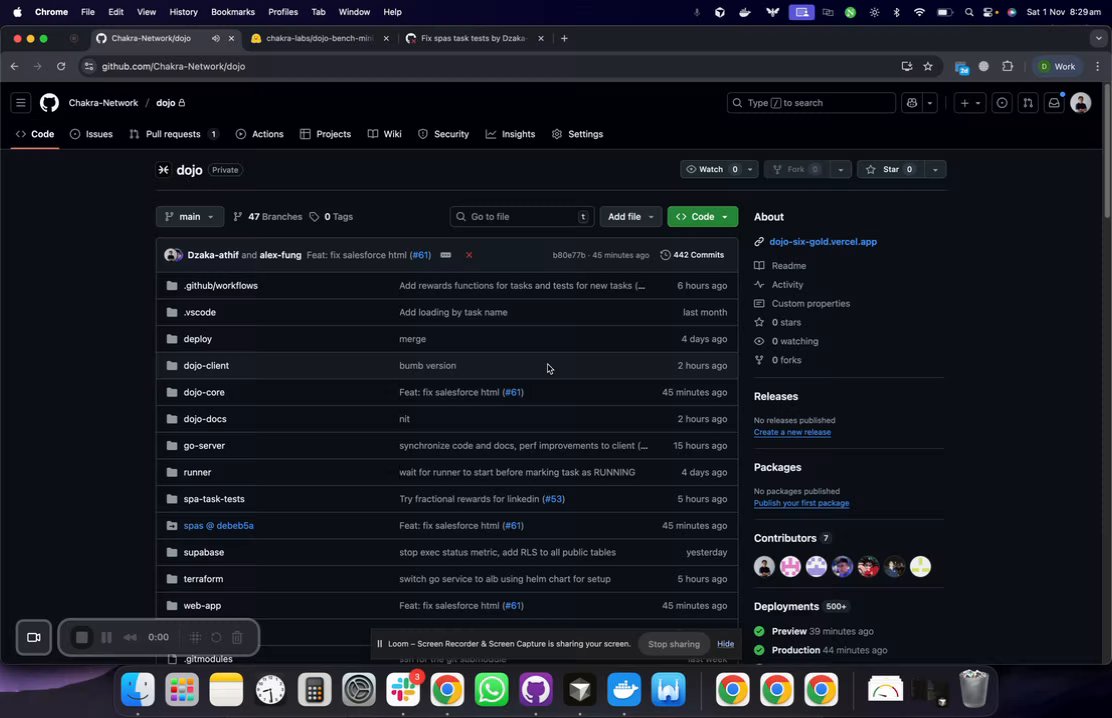This screenshot has width=1112, height=718.
Task: Open green Code clone dropdown
Action: [x=702, y=217]
